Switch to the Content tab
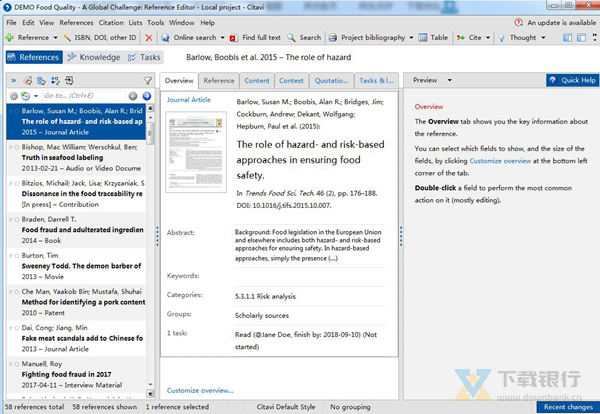 [257, 80]
